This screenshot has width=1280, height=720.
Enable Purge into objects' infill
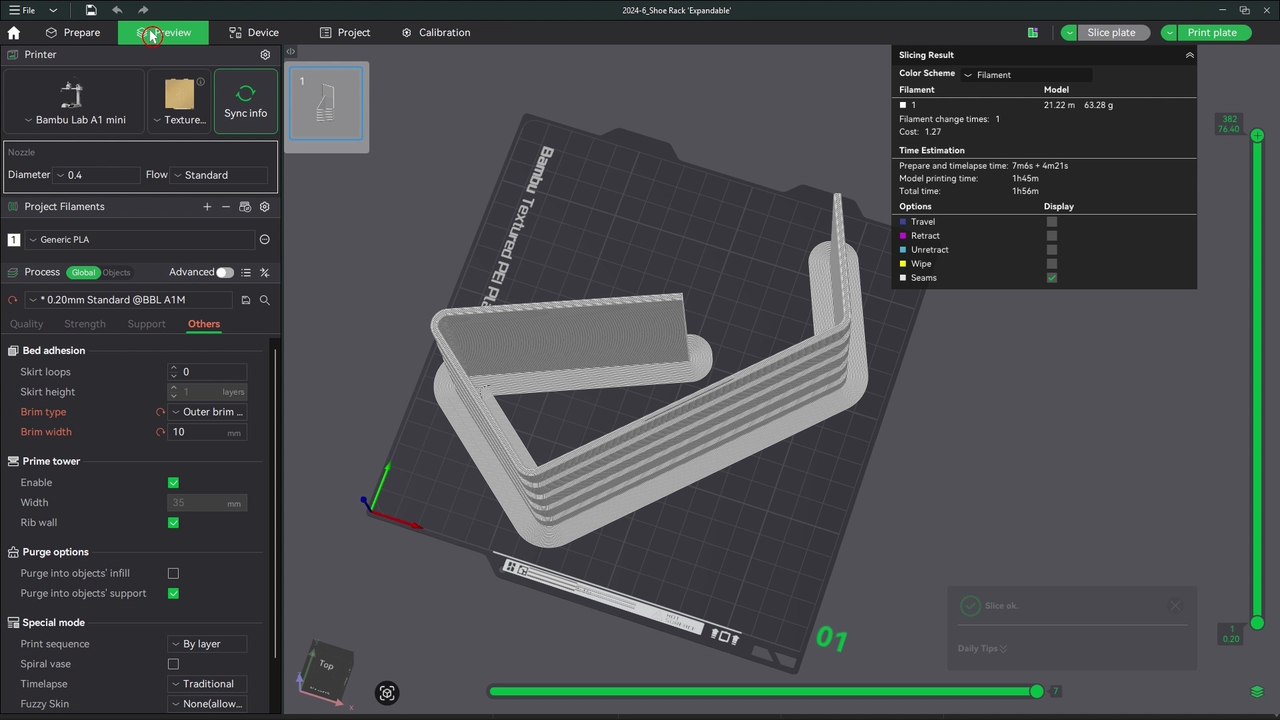(173, 573)
